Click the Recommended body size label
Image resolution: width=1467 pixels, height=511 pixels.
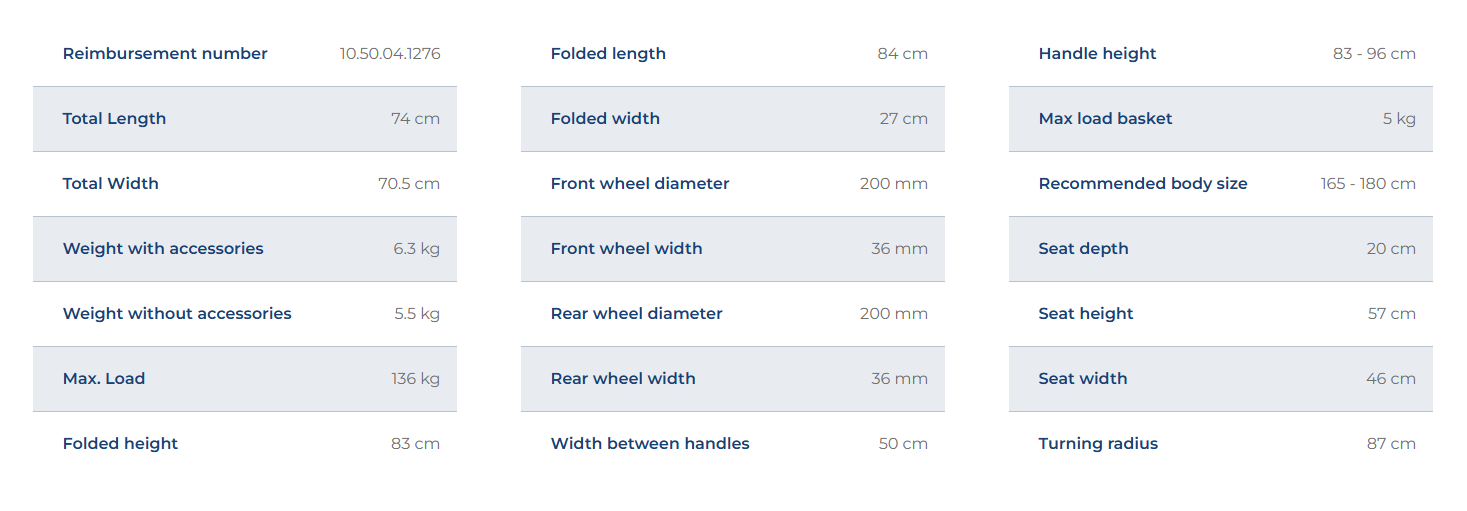(1143, 184)
